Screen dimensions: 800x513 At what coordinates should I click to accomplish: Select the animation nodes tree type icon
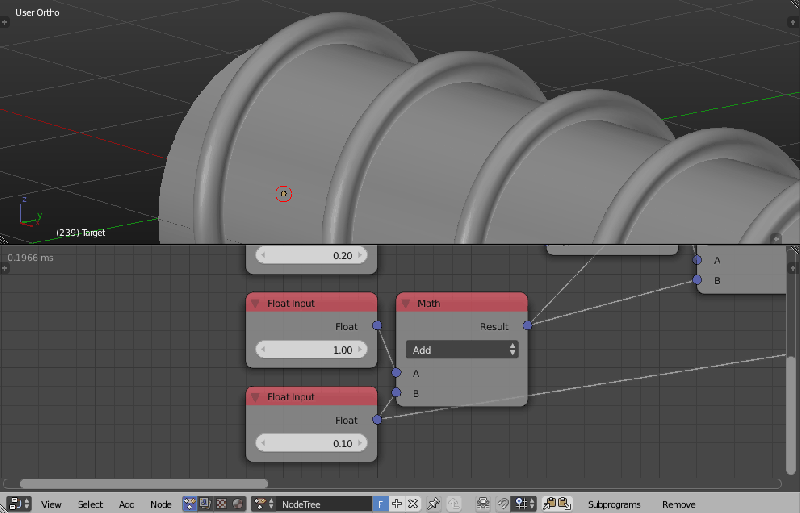click(190, 504)
